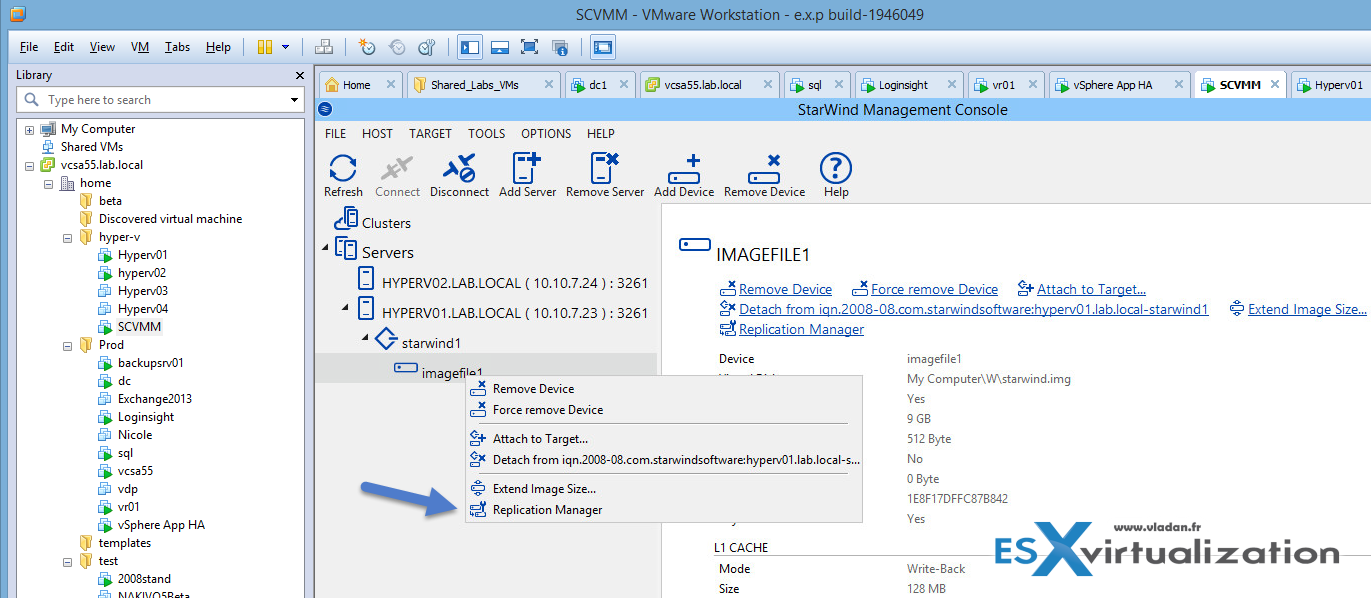1371x598 pixels.
Task: Collapse the hyper-v folder
Action: click(66, 237)
